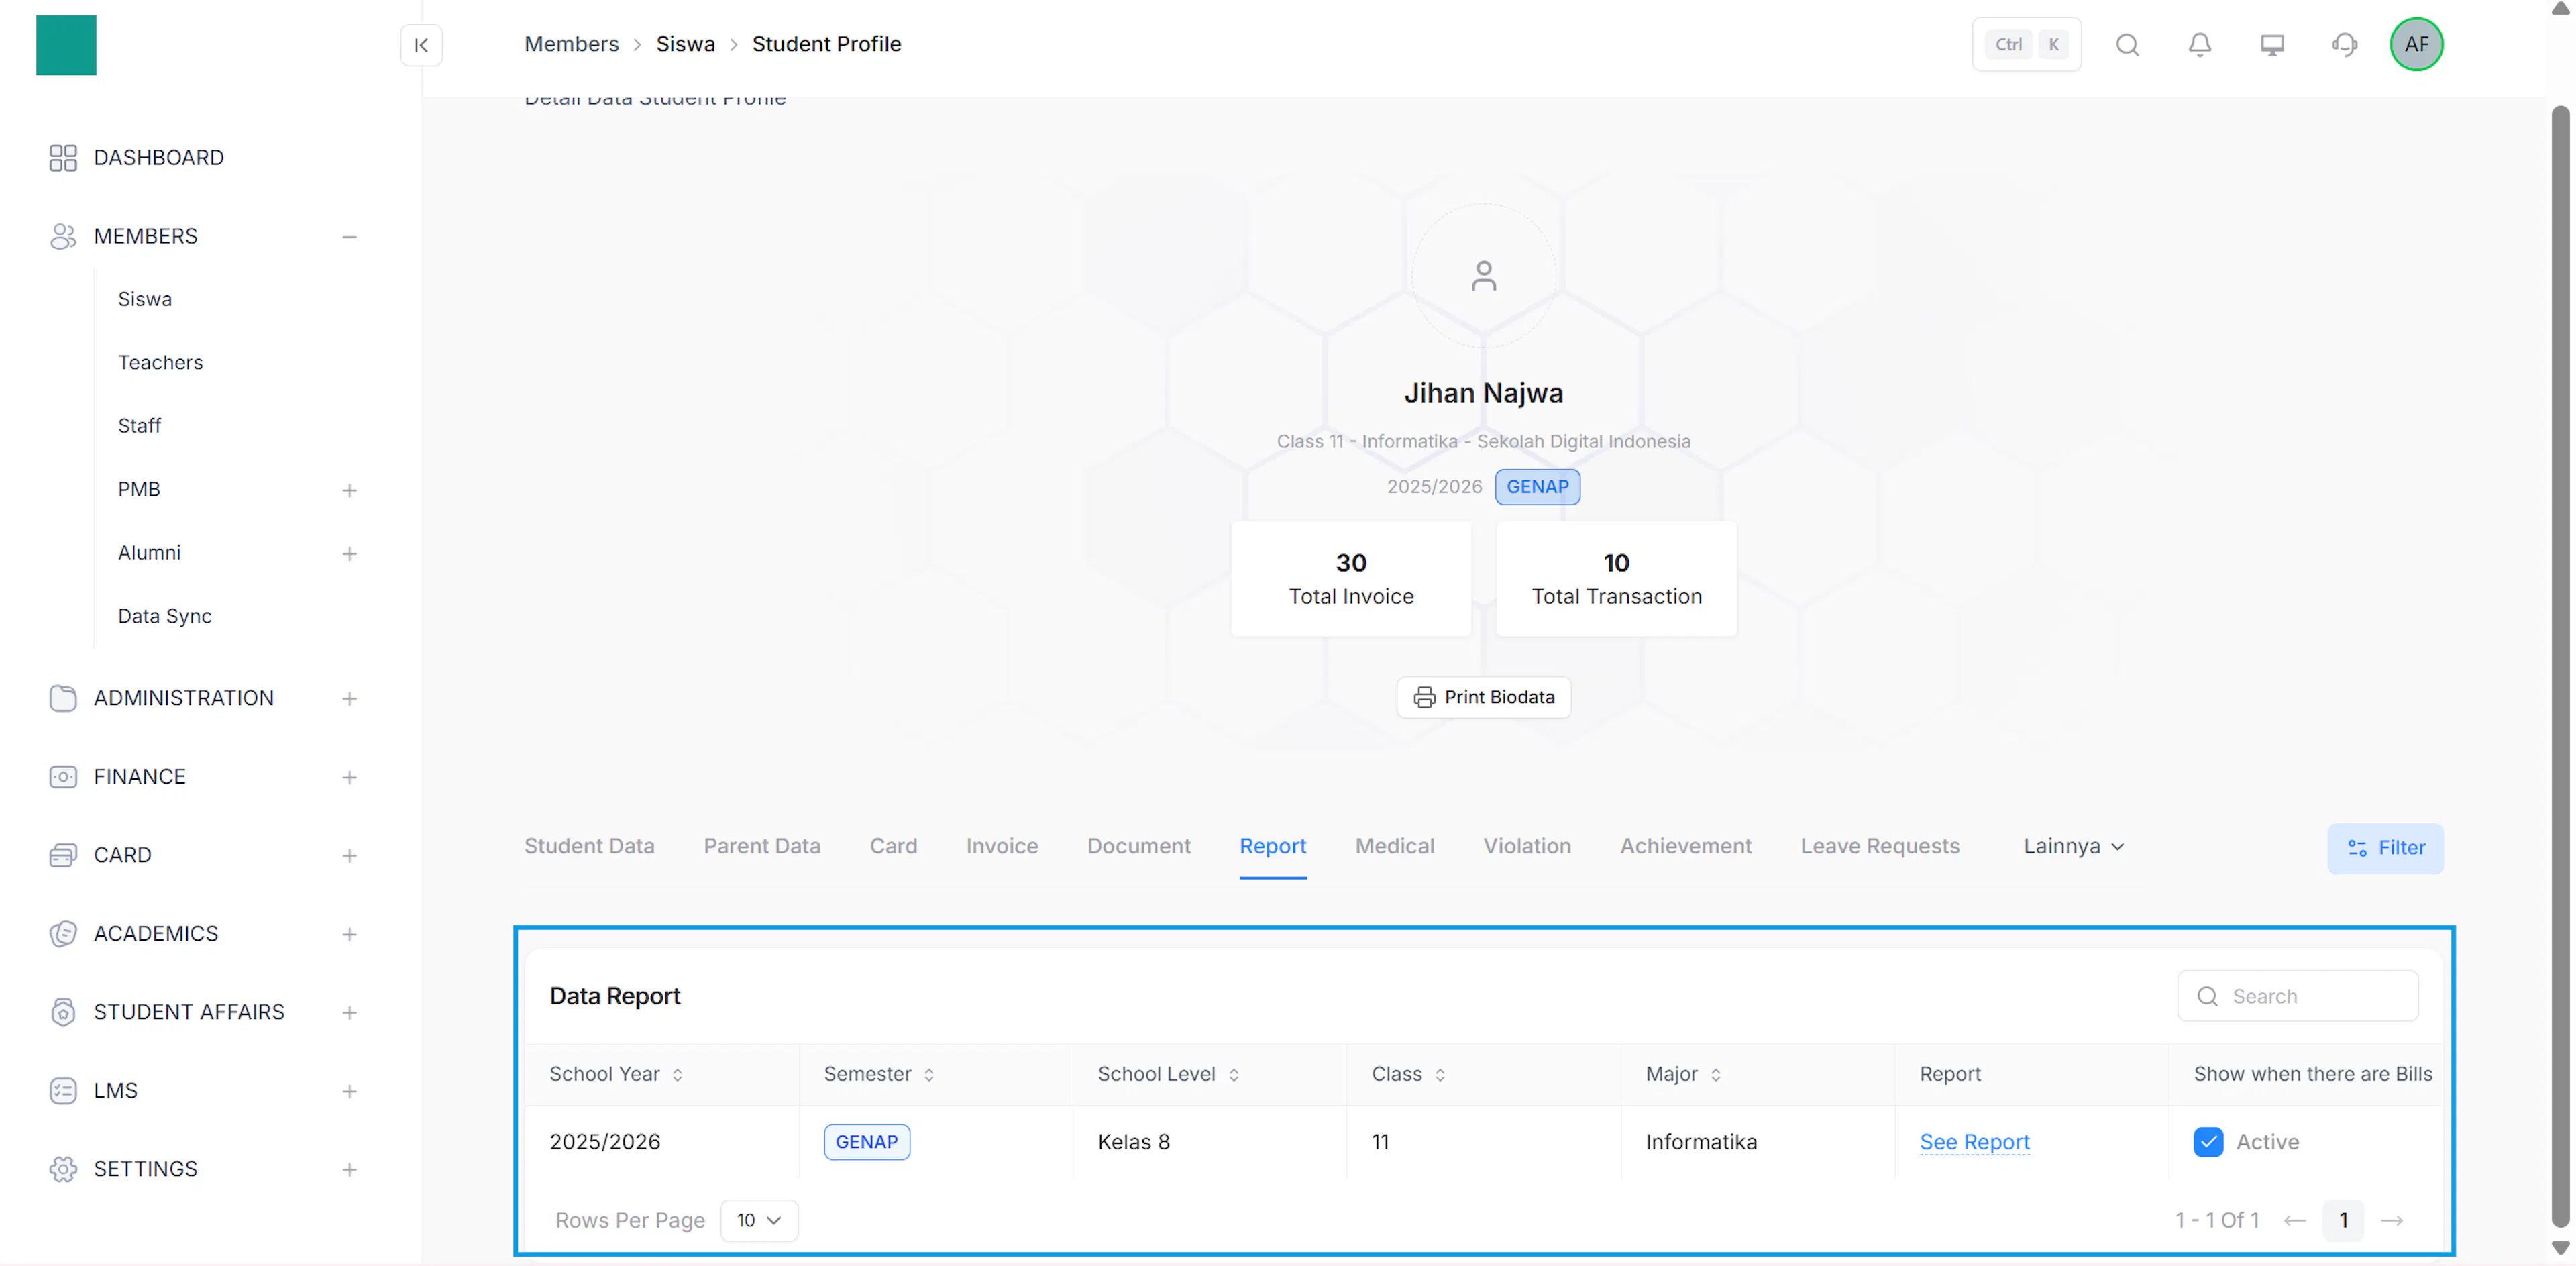Image resolution: width=2576 pixels, height=1266 pixels.
Task: Sort by School Level column
Action: point(1233,1075)
